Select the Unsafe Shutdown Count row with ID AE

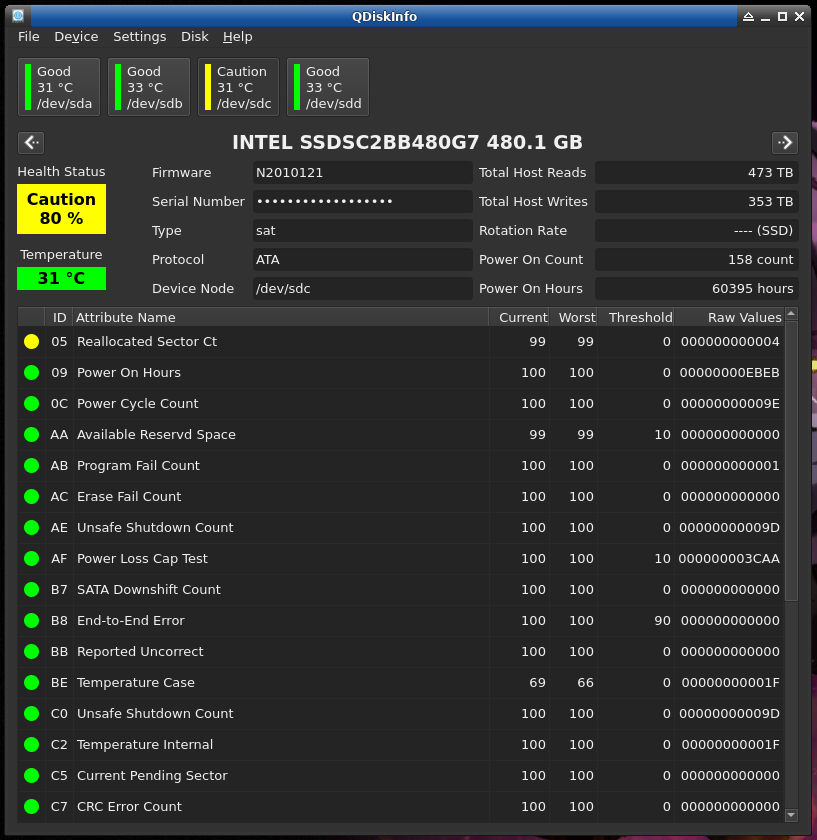tap(401, 528)
